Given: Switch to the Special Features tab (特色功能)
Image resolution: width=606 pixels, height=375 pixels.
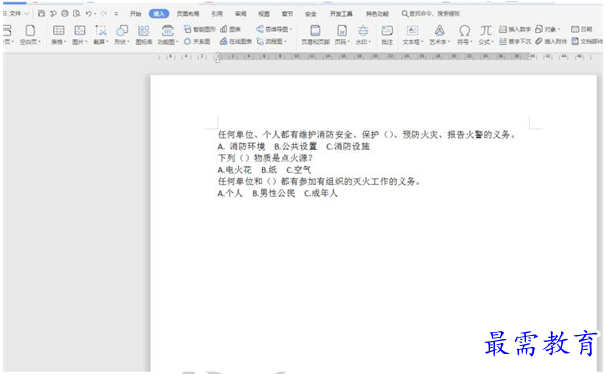Looking at the screenshot, I should tap(377, 14).
